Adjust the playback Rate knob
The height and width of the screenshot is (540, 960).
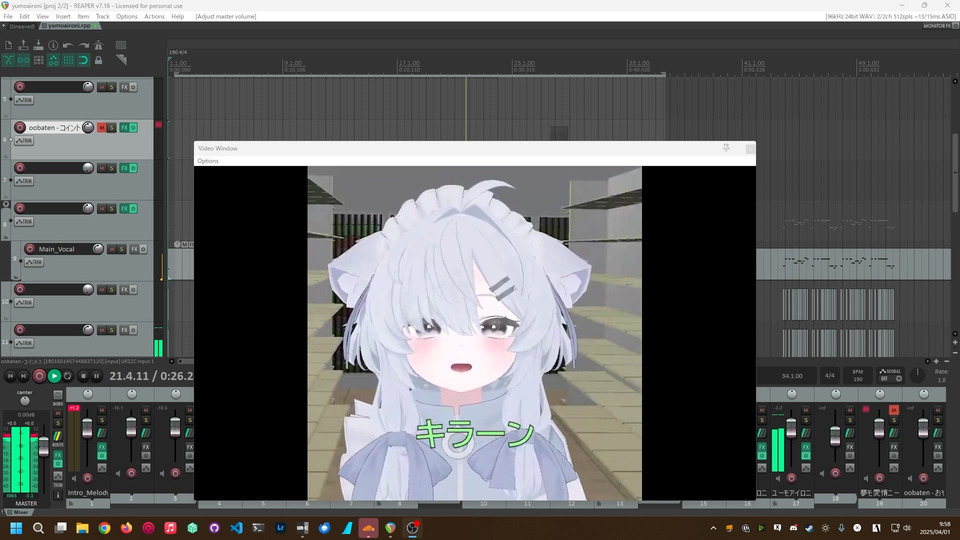(917, 375)
